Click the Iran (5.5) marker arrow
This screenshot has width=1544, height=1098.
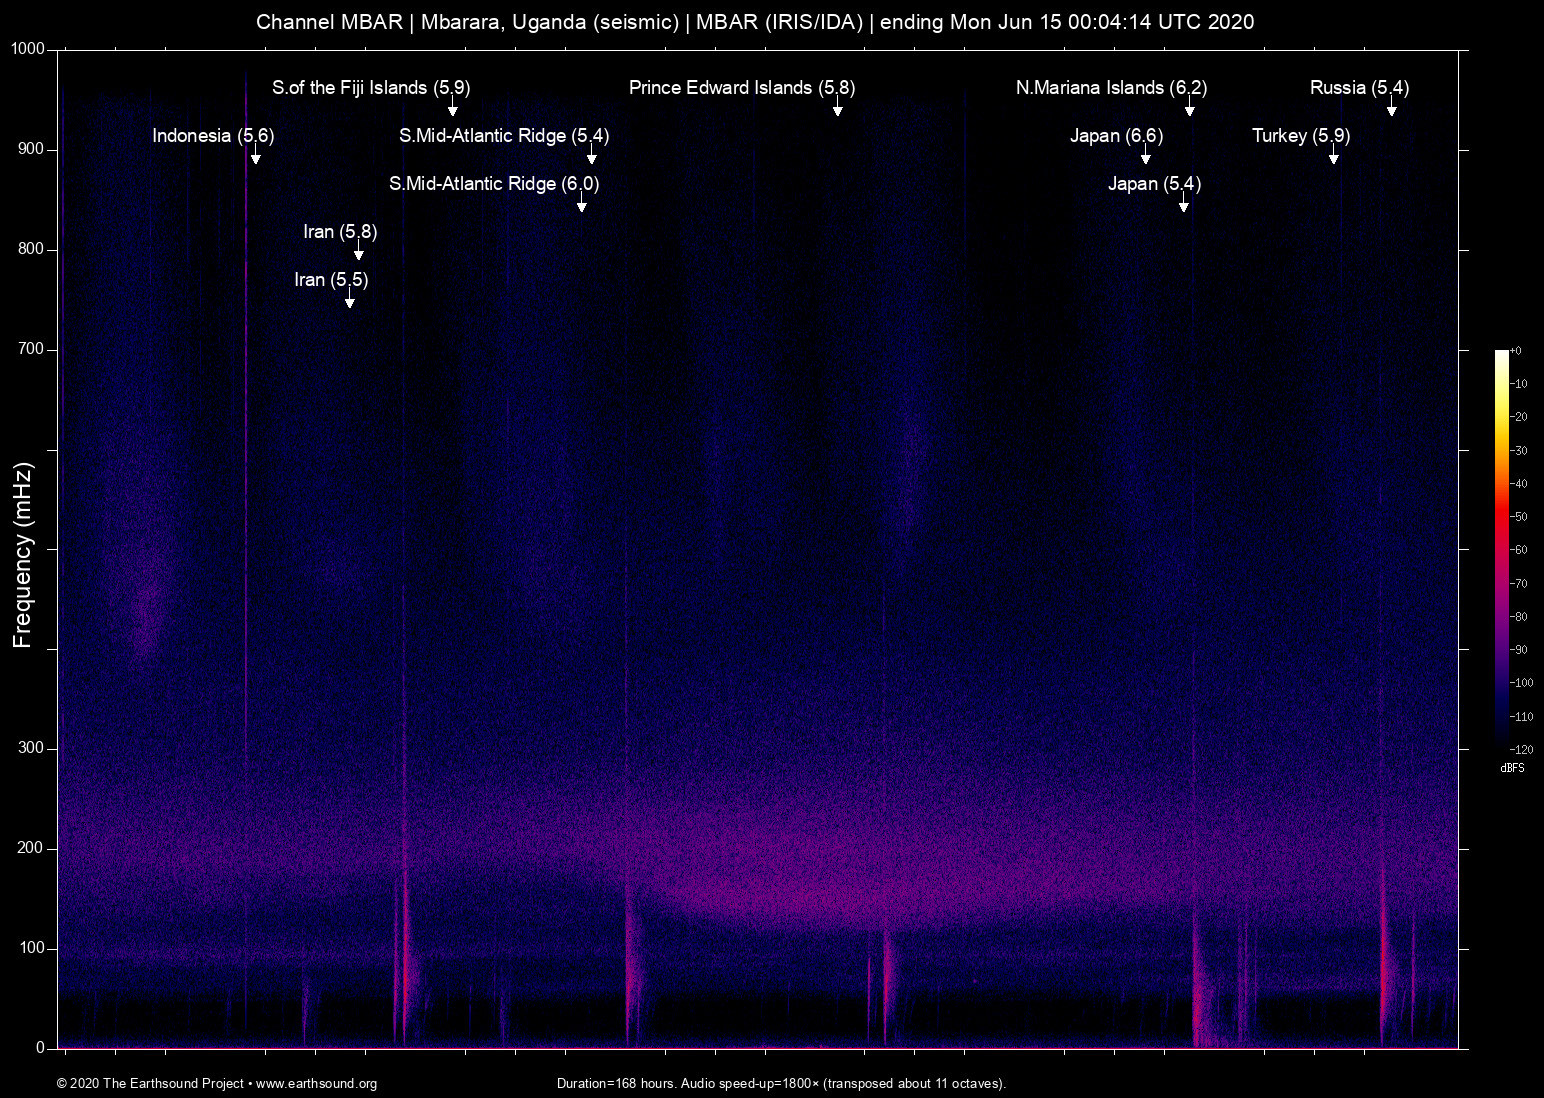(x=349, y=304)
